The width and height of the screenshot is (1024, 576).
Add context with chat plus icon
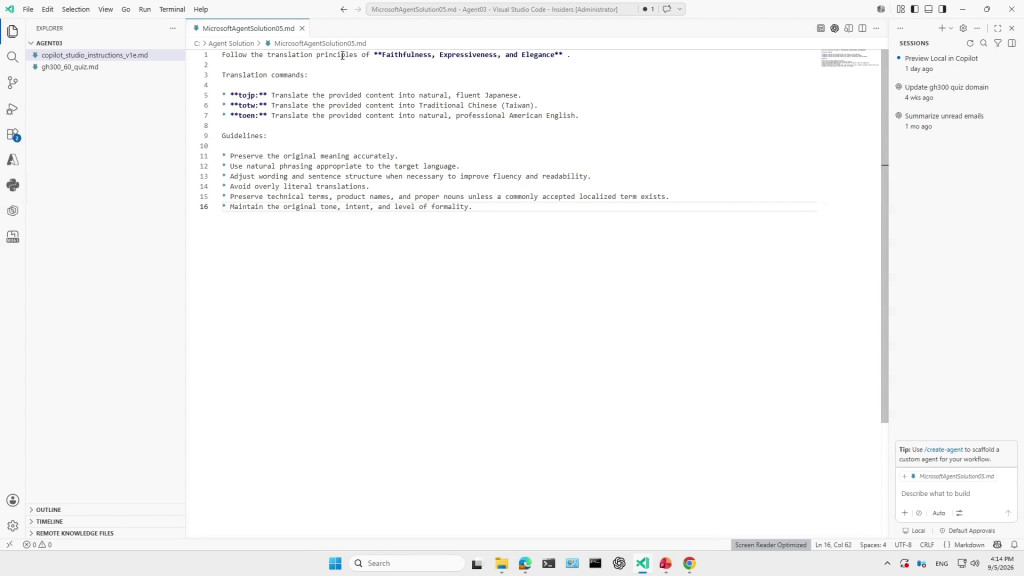904,513
